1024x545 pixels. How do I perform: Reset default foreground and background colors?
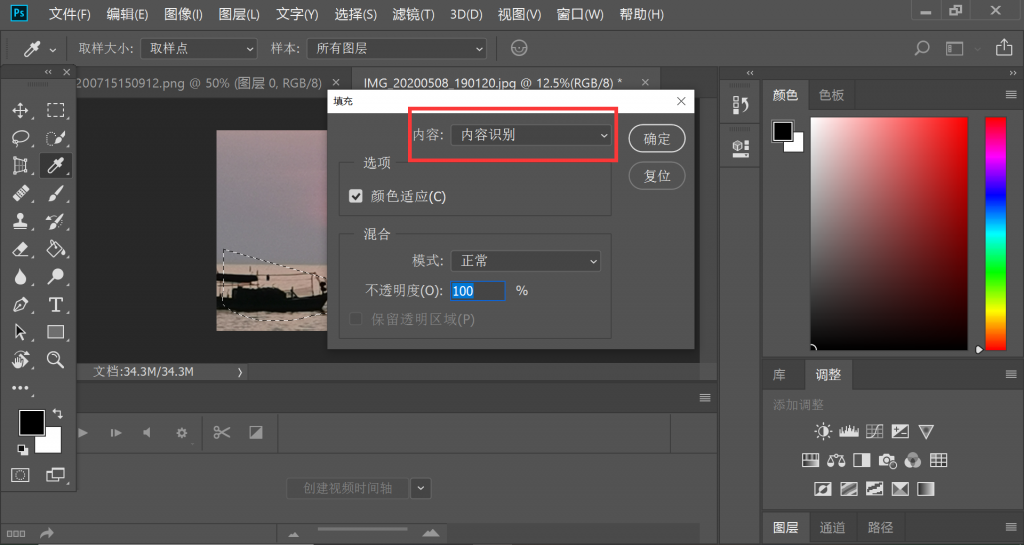point(23,450)
